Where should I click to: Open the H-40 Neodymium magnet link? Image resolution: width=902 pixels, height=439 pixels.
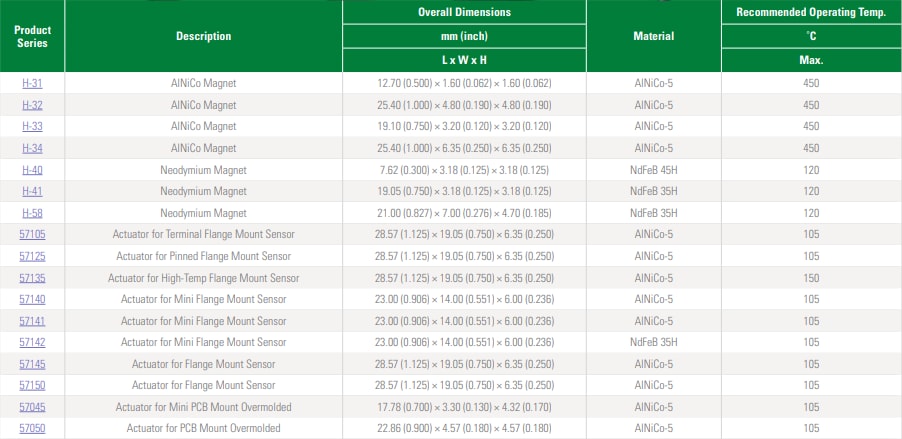click(x=32, y=170)
